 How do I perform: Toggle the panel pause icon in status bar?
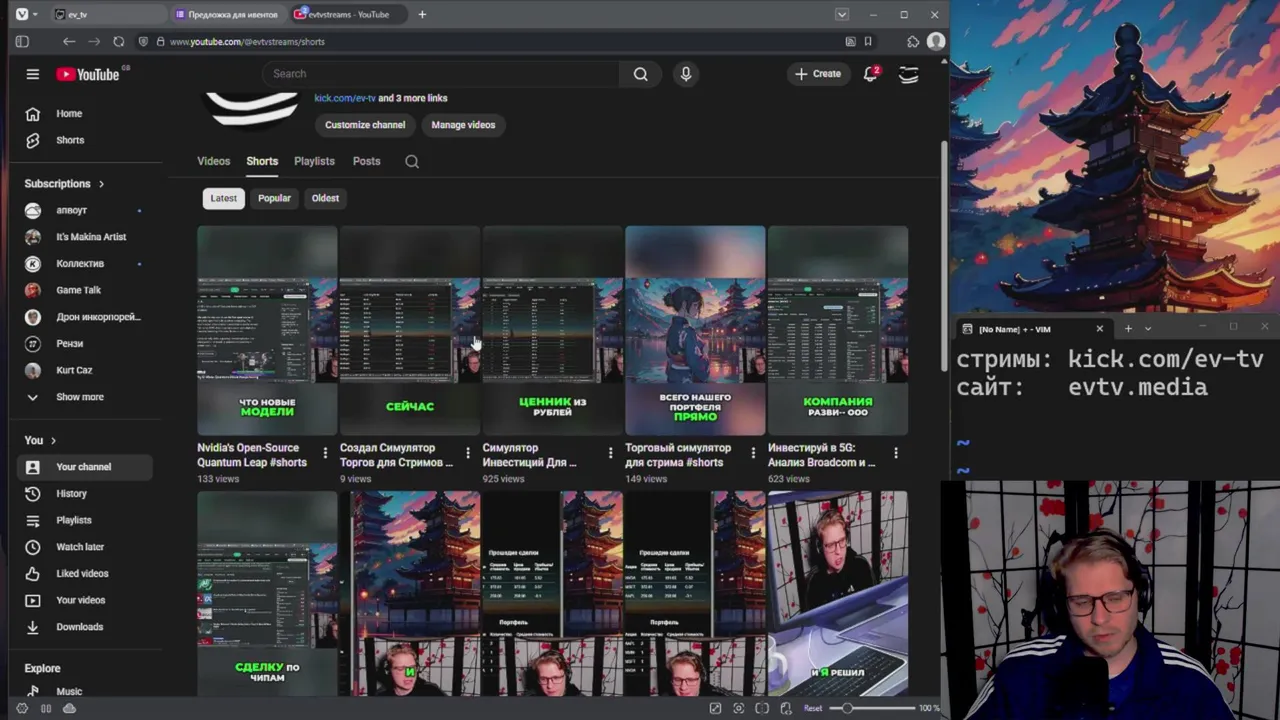pyautogui.click(x=46, y=708)
